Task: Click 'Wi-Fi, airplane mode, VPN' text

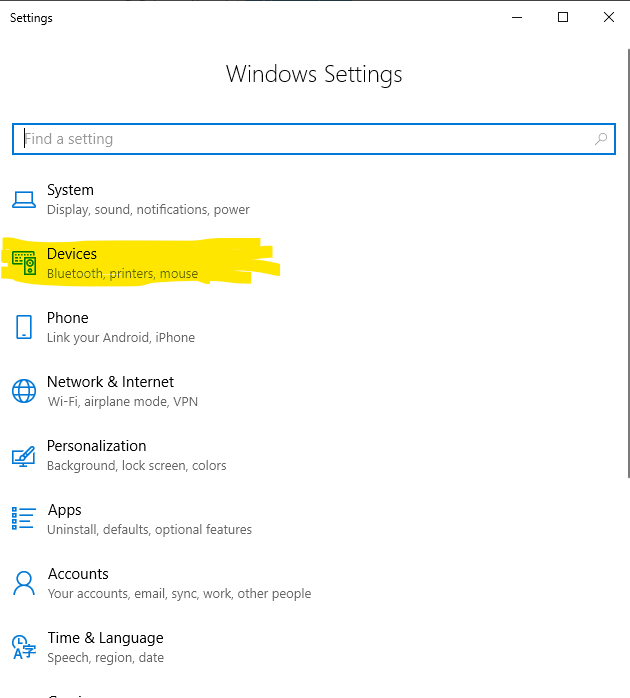Action: (x=122, y=402)
